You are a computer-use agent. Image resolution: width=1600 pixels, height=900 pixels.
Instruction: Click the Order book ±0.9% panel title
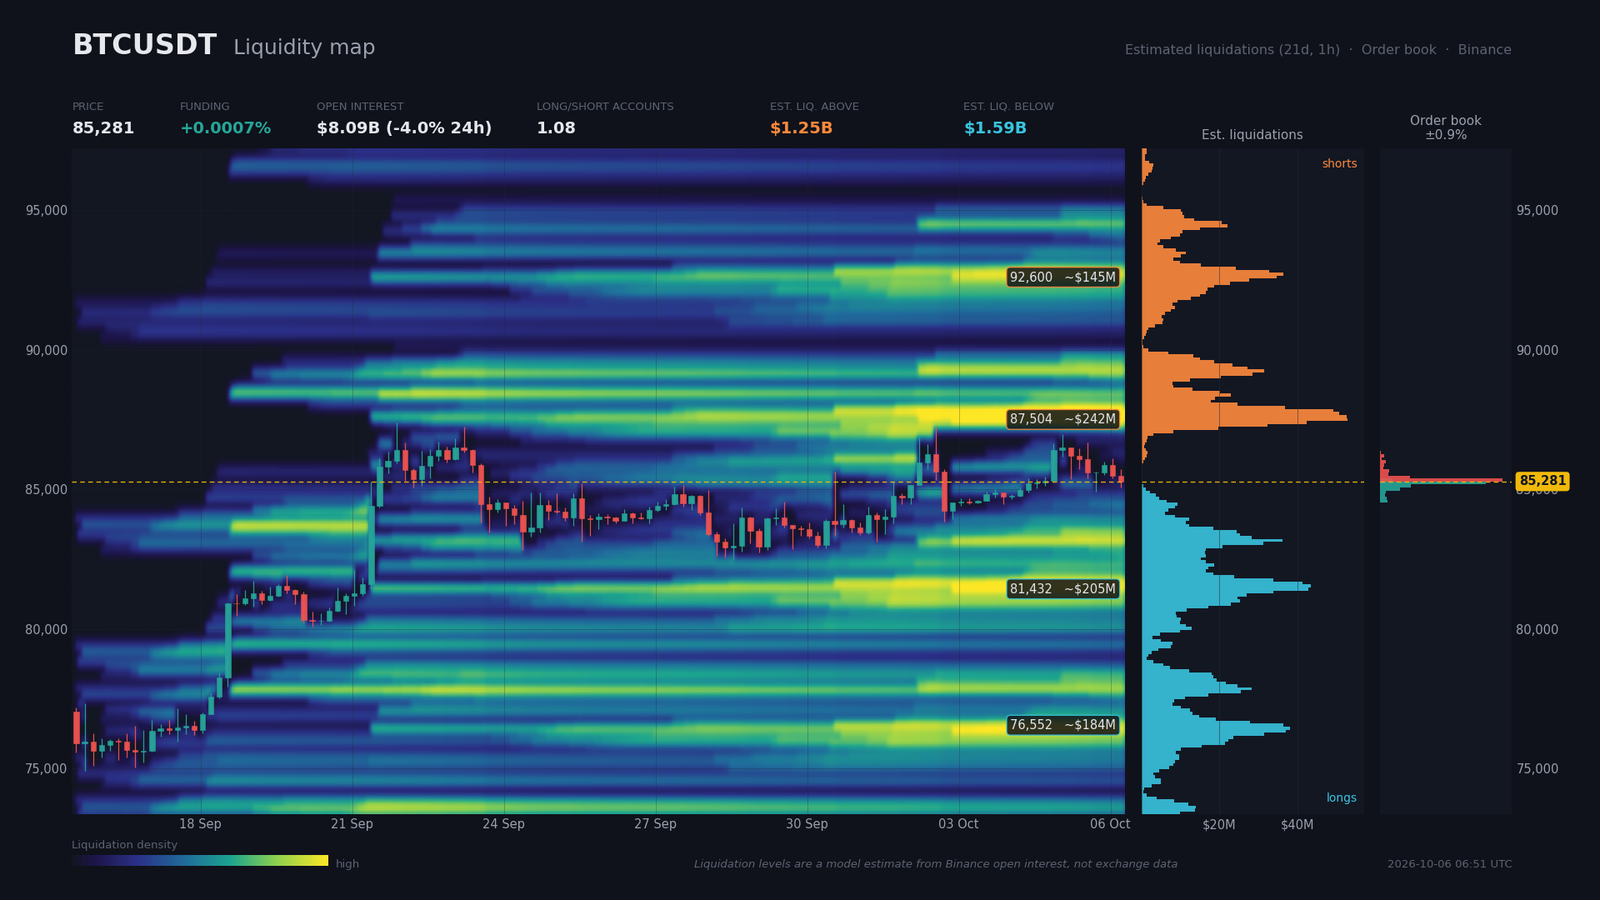pos(1446,127)
